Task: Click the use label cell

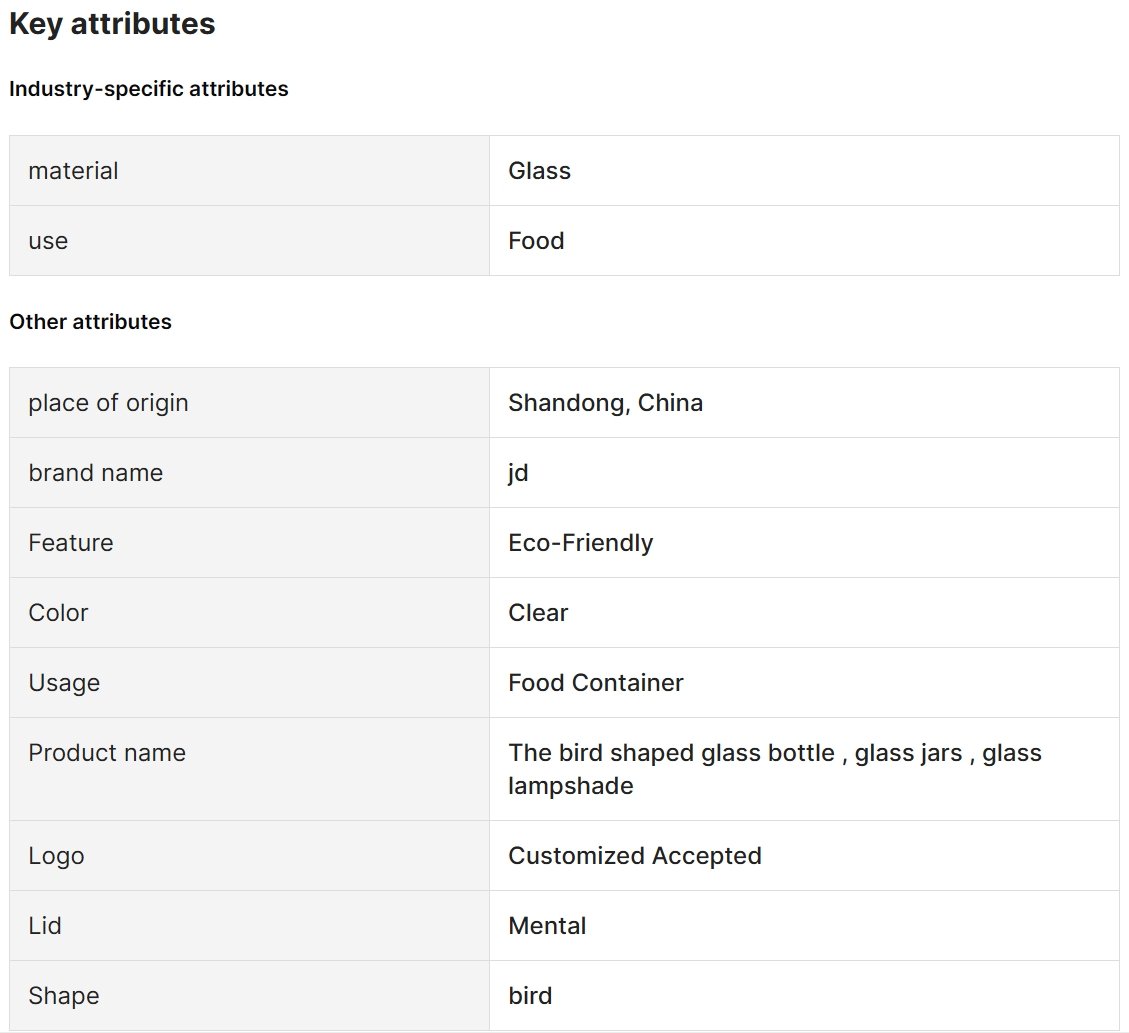Action: (x=249, y=240)
